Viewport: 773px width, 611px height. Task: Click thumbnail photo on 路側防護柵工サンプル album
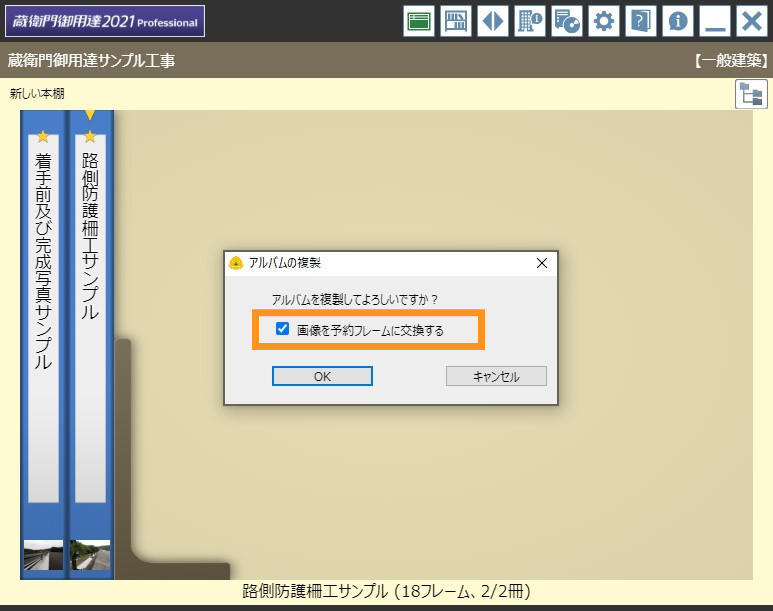click(90, 555)
